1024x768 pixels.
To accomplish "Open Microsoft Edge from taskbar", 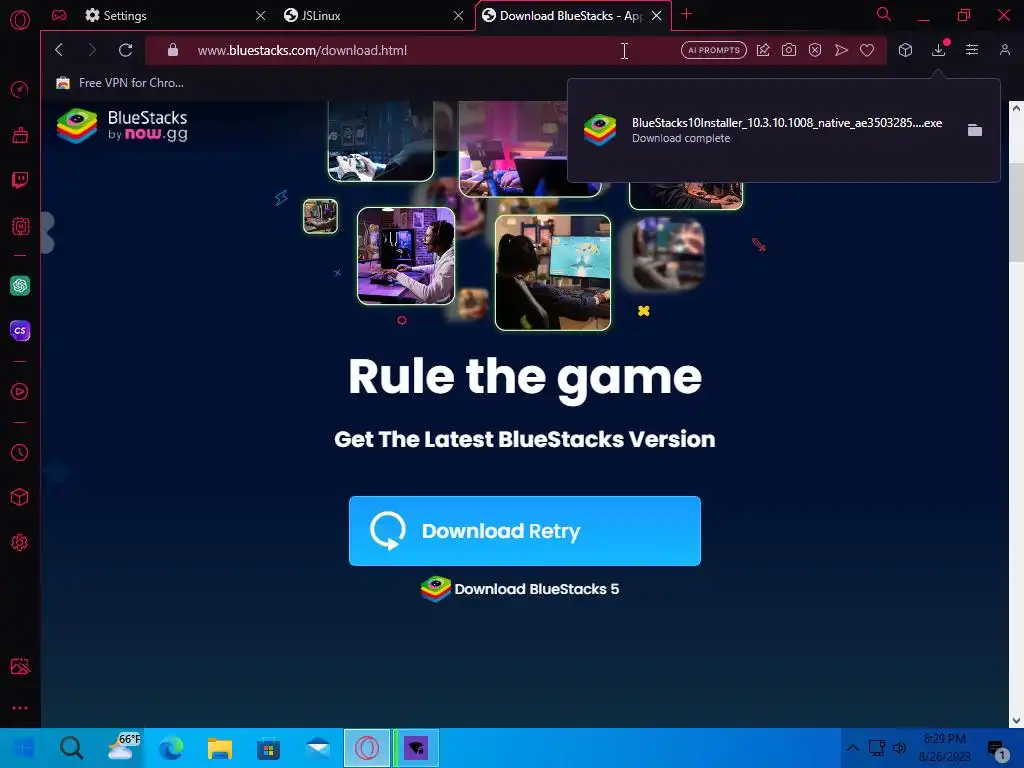I will pyautogui.click(x=171, y=748).
